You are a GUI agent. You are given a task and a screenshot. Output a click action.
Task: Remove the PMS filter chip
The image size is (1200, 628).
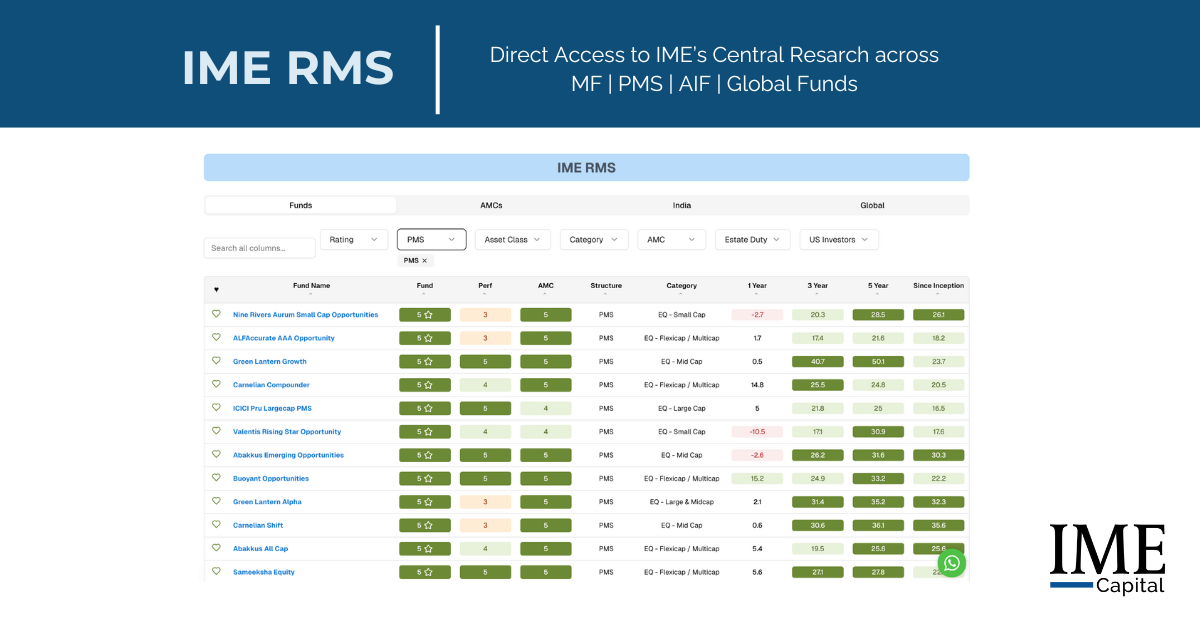coord(424,261)
